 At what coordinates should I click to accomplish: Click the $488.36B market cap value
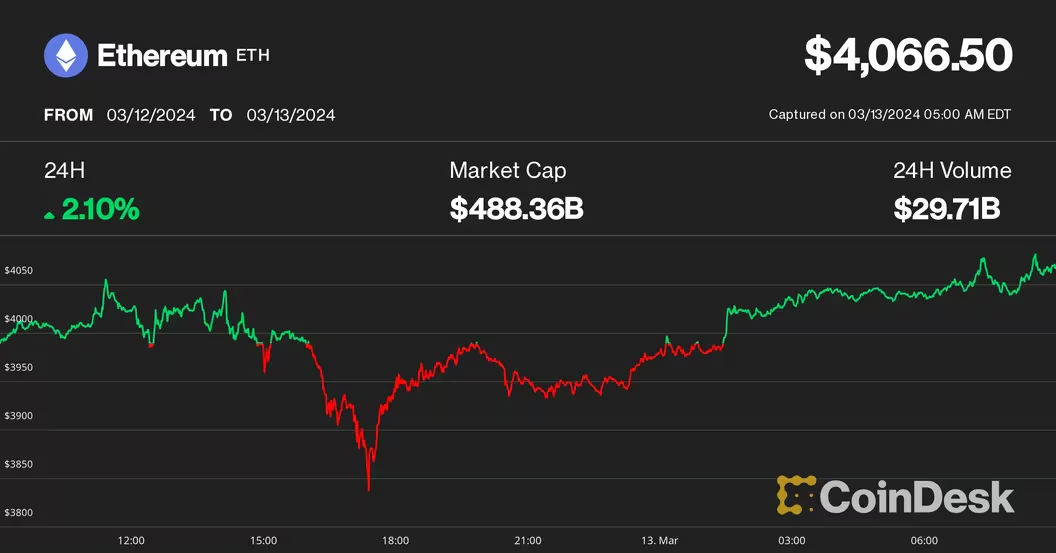pos(516,209)
